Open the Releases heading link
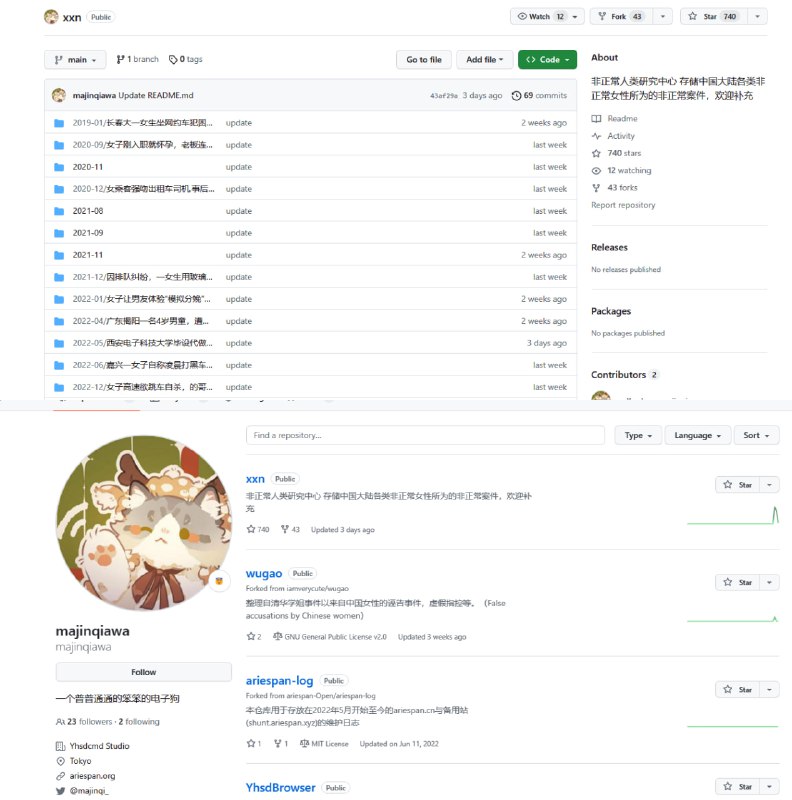This screenshot has width=792, height=800. [x=609, y=247]
